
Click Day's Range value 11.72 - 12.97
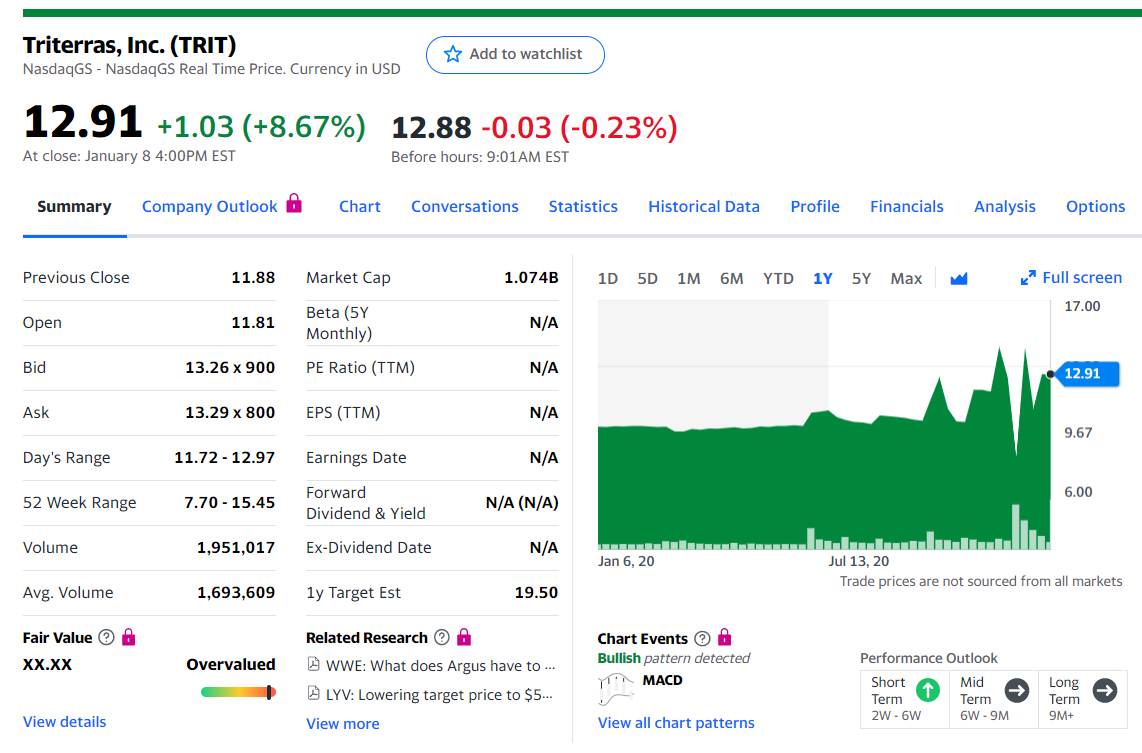[x=224, y=457]
